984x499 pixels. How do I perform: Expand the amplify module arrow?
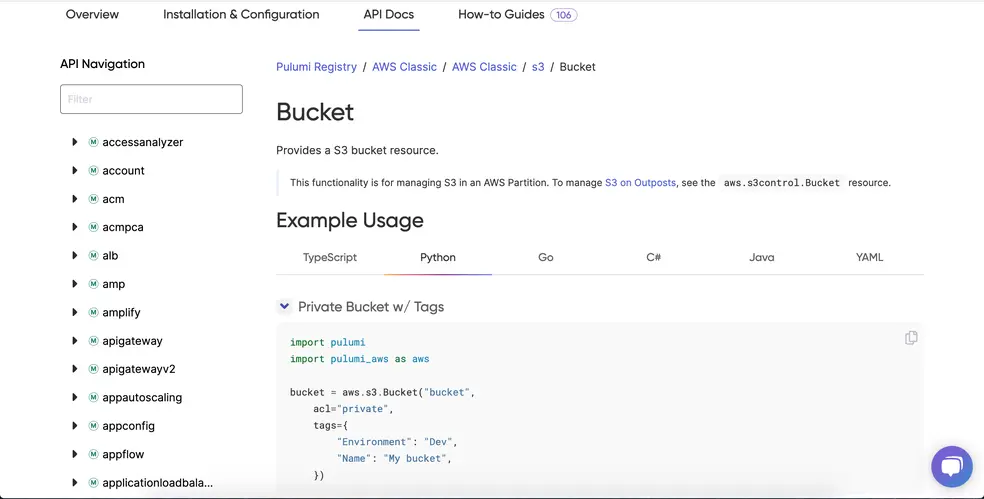coord(75,312)
